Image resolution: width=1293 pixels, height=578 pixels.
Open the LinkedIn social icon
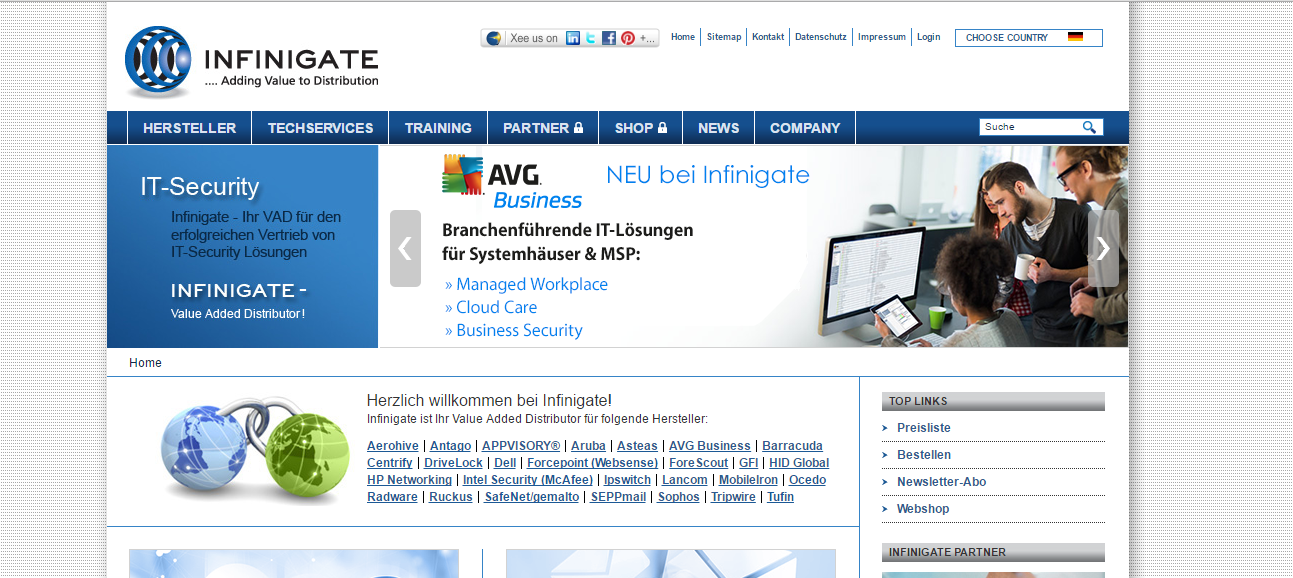[x=573, y=38]
